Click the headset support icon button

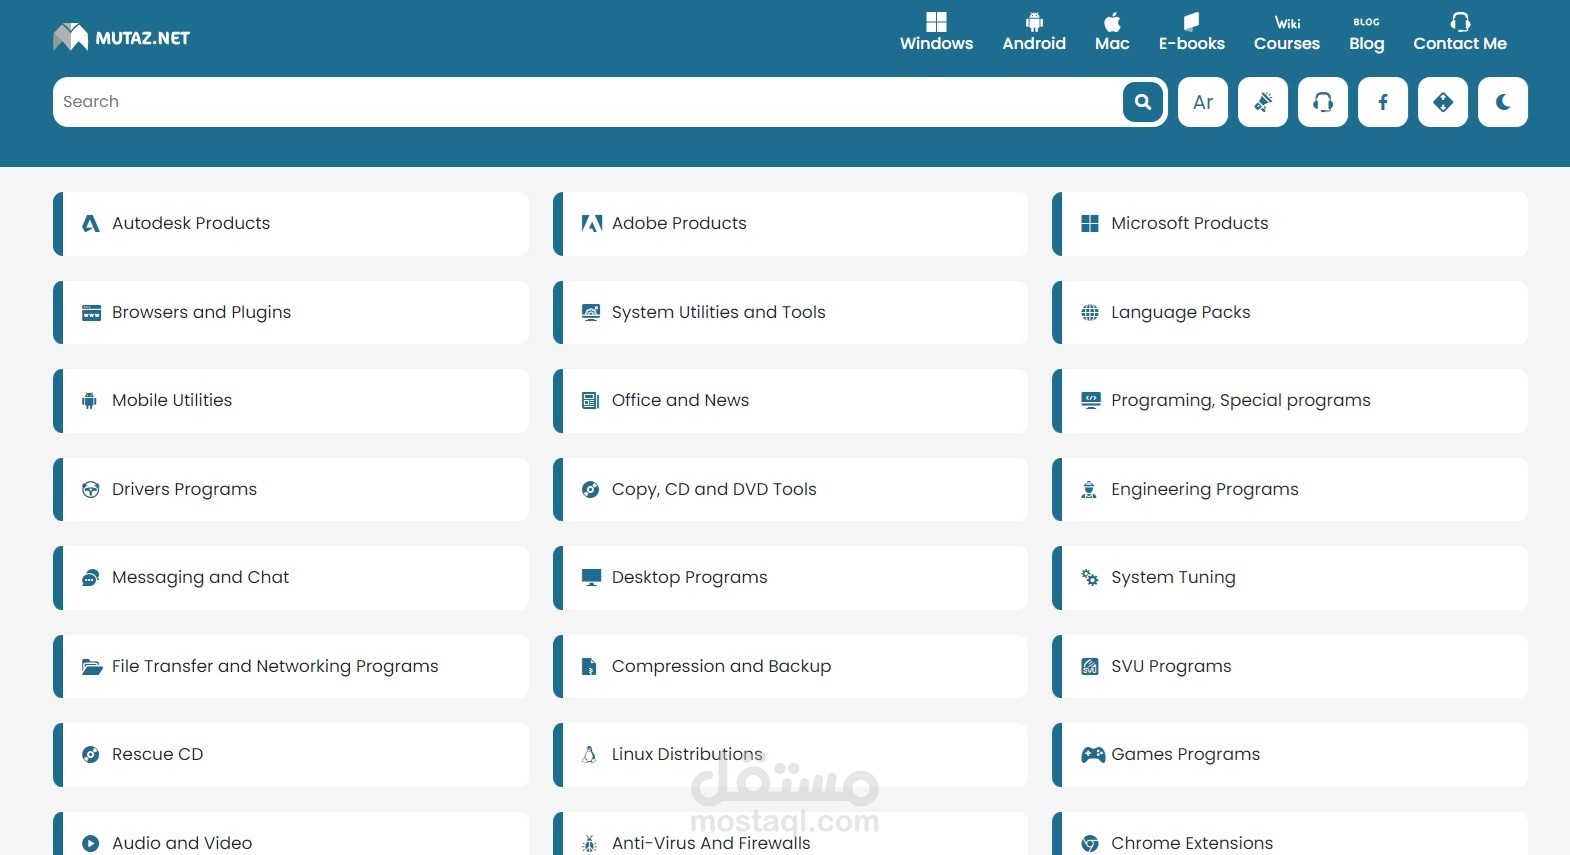tap(1323, 102)
